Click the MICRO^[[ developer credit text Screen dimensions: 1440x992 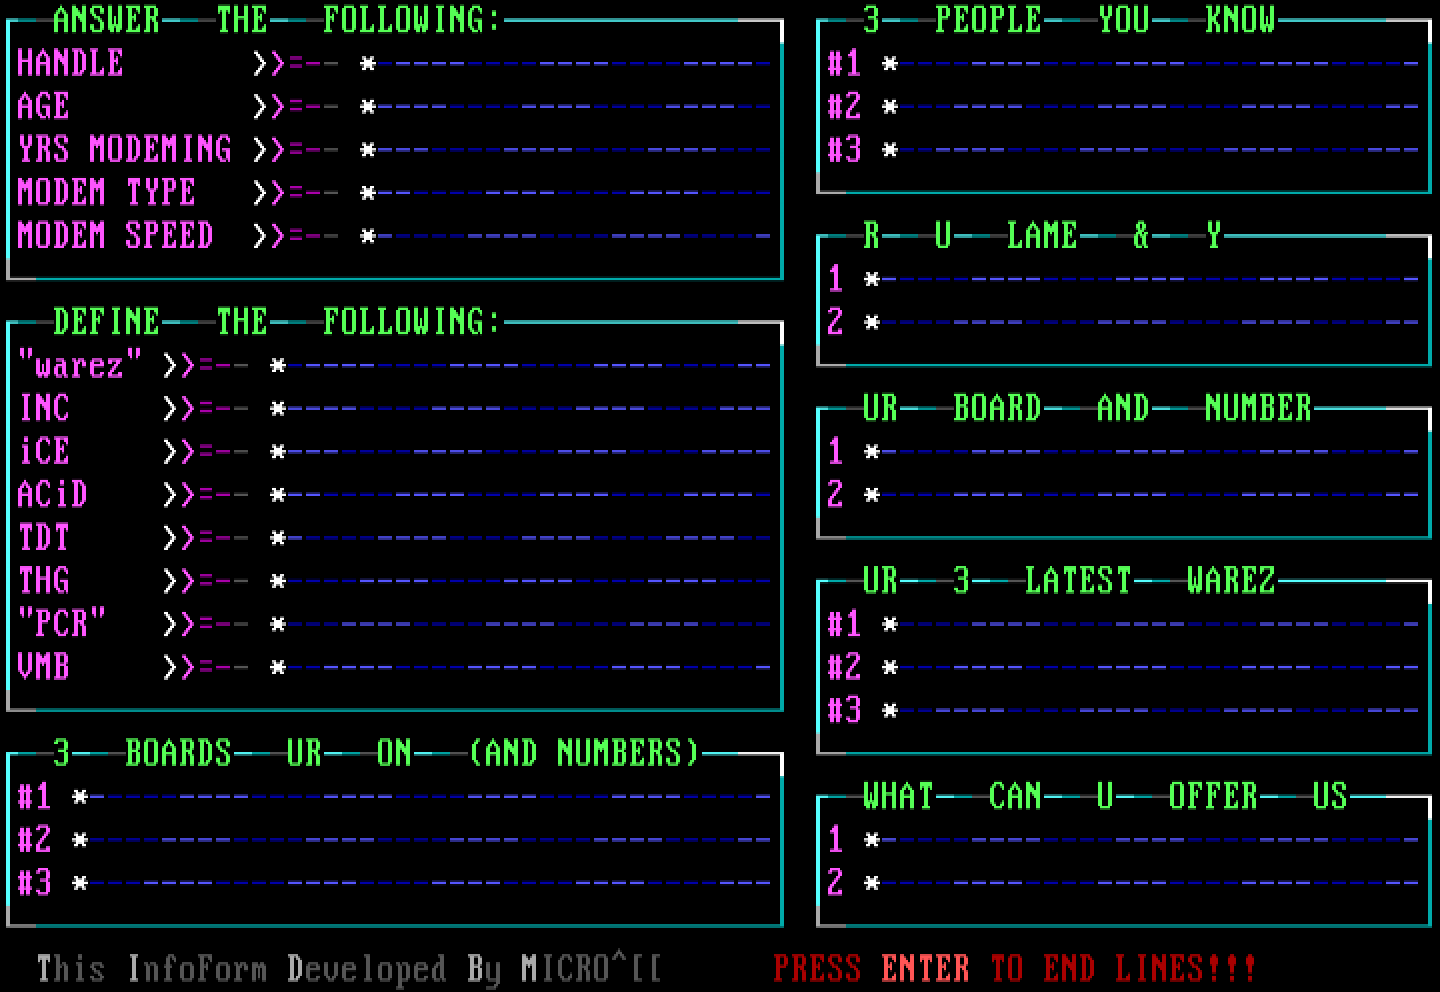pos(590,968)
